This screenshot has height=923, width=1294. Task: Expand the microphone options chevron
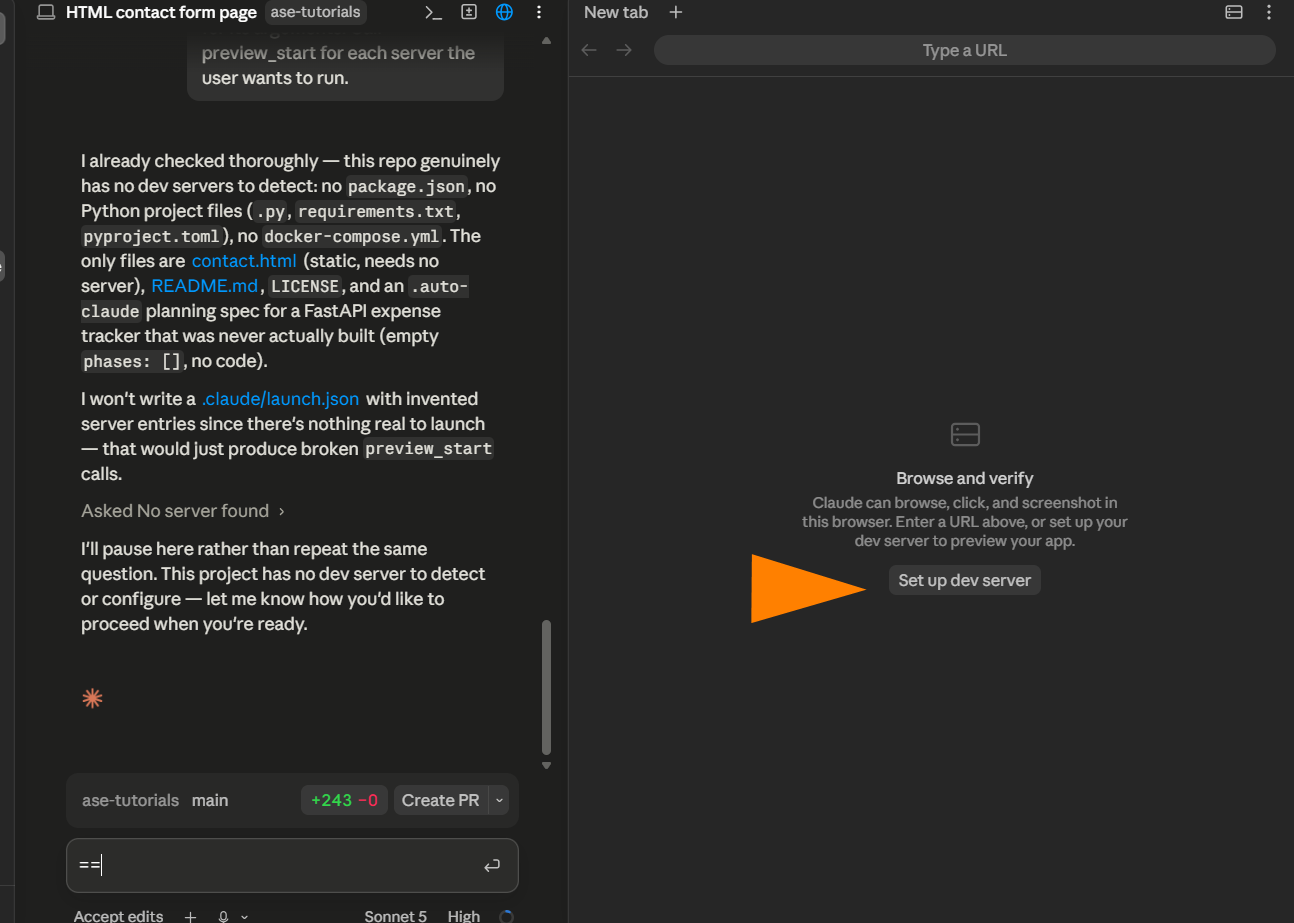click(245, 916)
